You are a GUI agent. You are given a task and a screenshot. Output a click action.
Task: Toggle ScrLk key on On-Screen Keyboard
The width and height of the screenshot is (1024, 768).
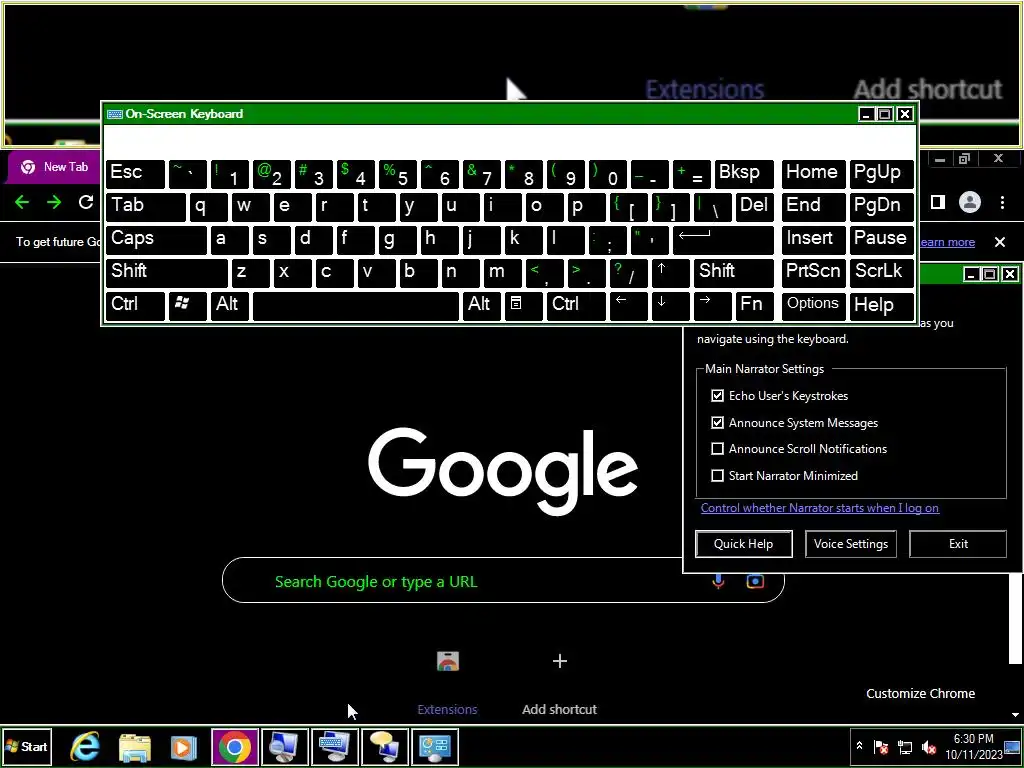coord(882,273)
